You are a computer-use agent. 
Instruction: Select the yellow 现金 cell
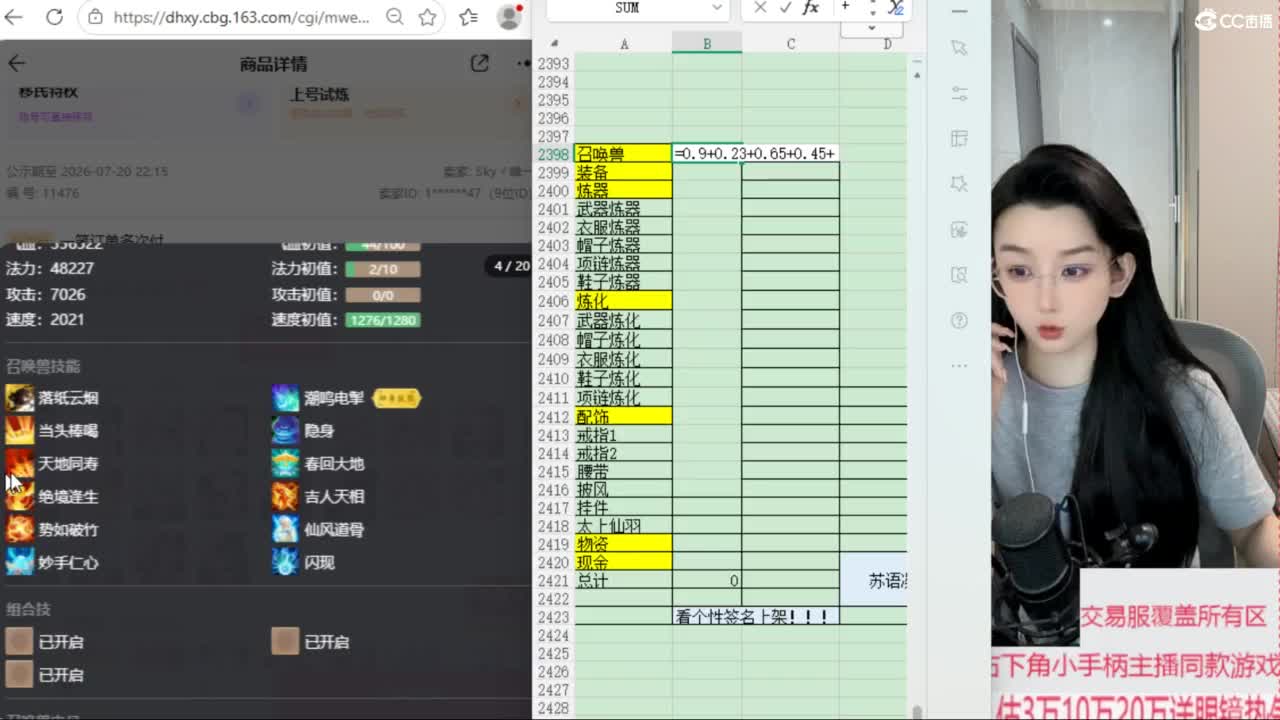[x=623, y=563]
